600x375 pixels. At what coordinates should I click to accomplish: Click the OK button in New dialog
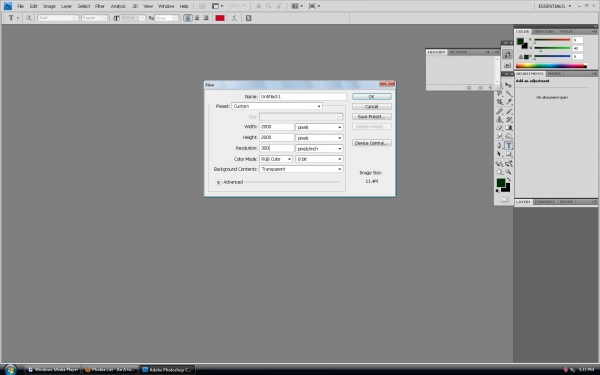click(x=372, y=96)
